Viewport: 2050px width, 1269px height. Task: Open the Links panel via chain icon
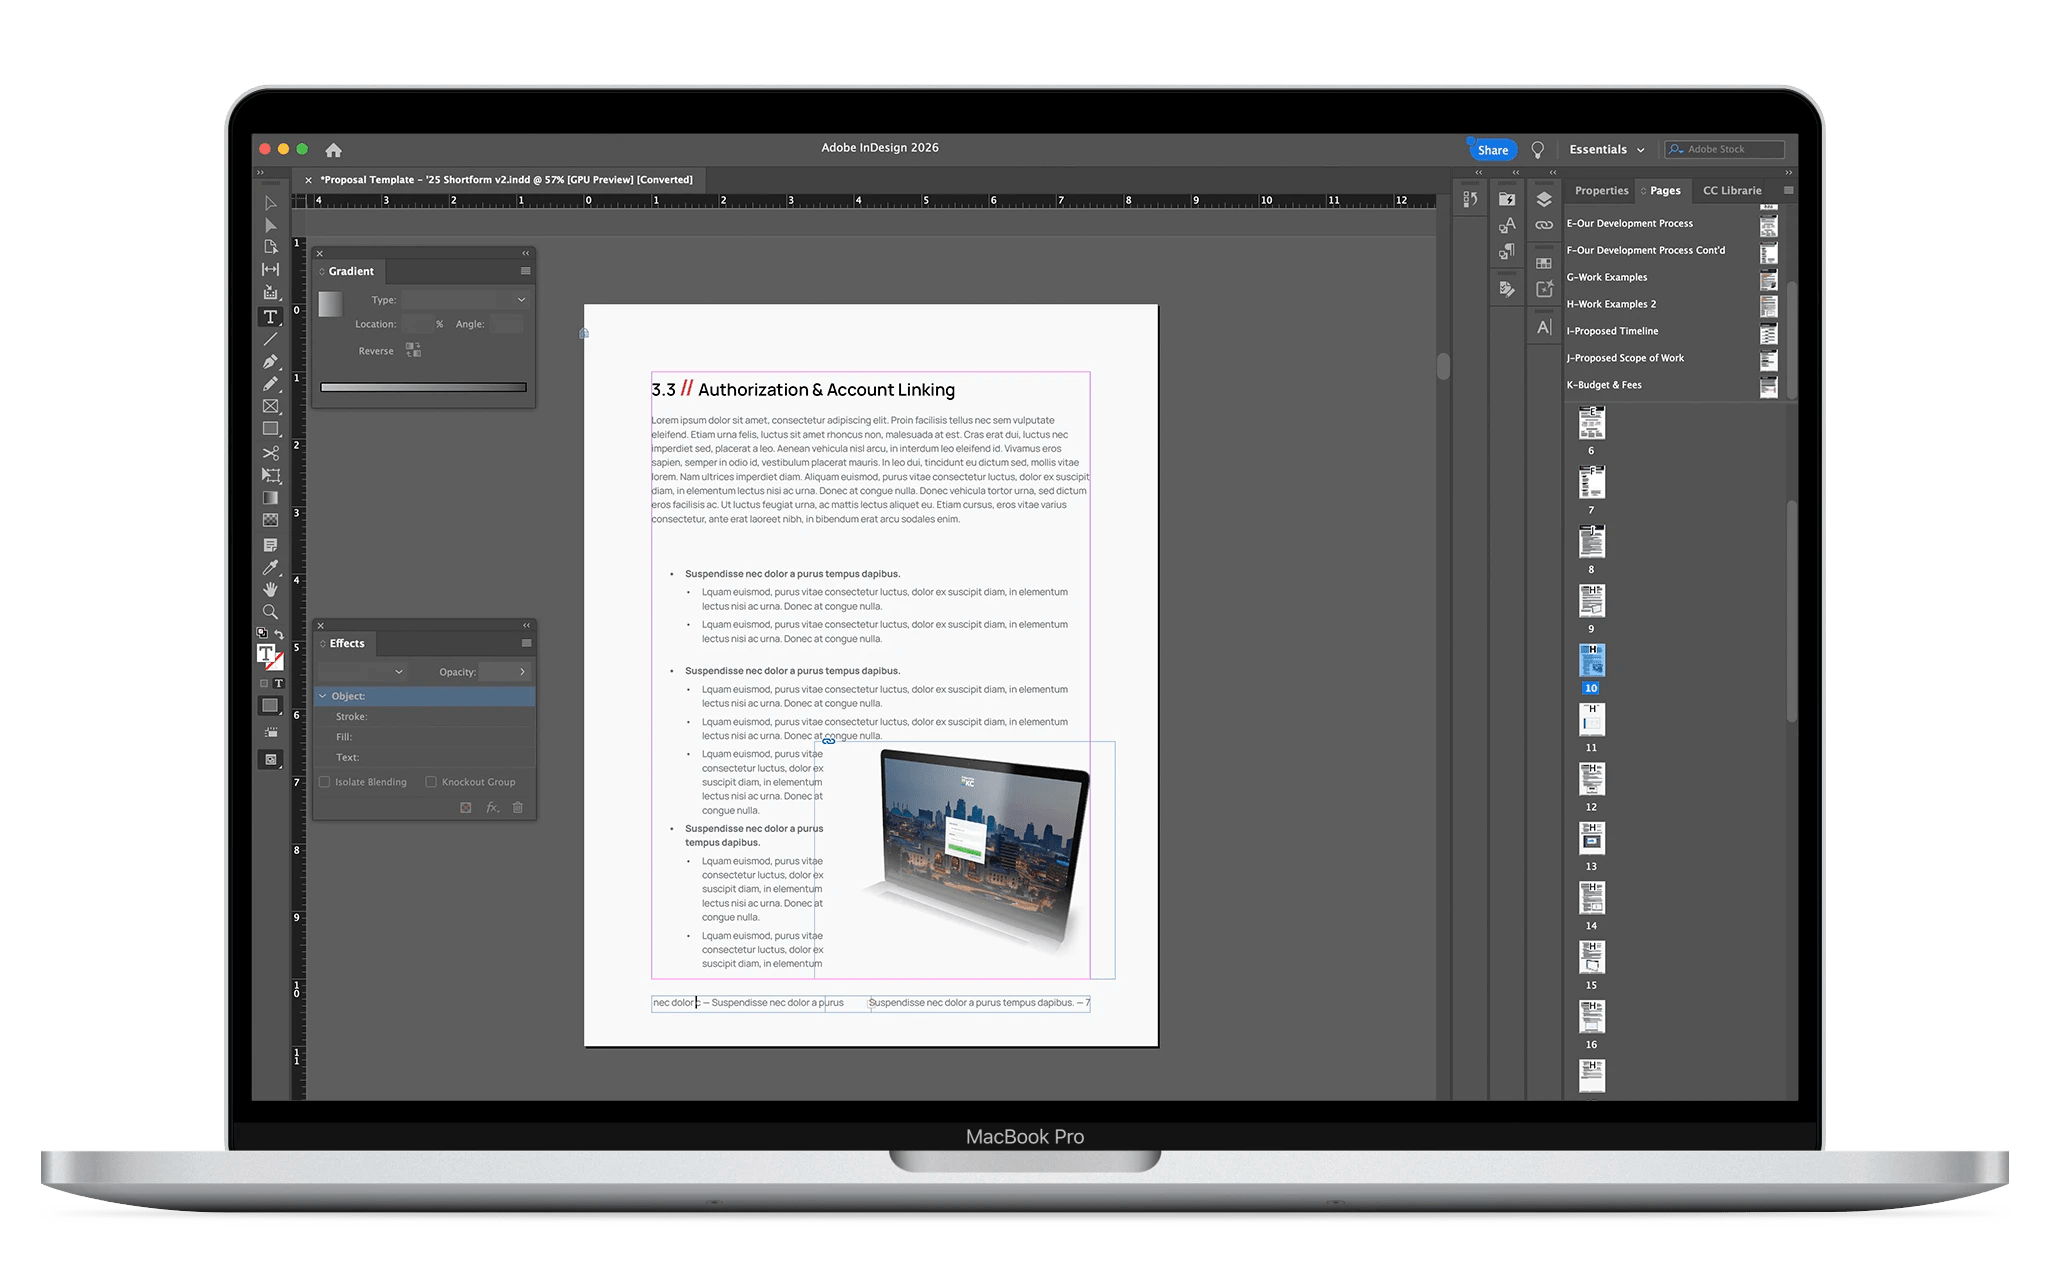pos(1545,224)
